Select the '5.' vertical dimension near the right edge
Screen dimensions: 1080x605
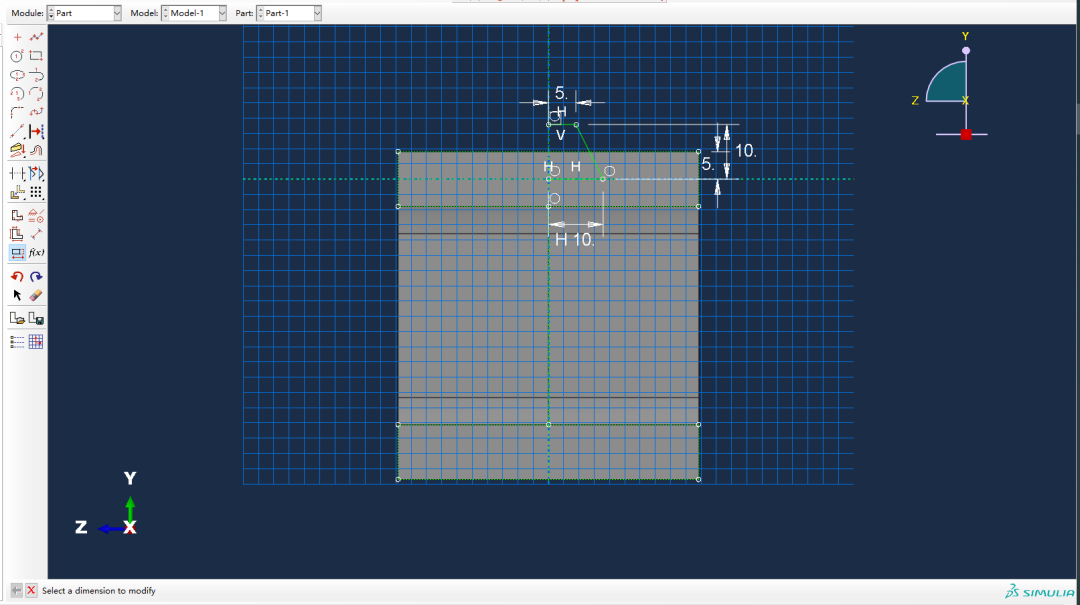707,165
